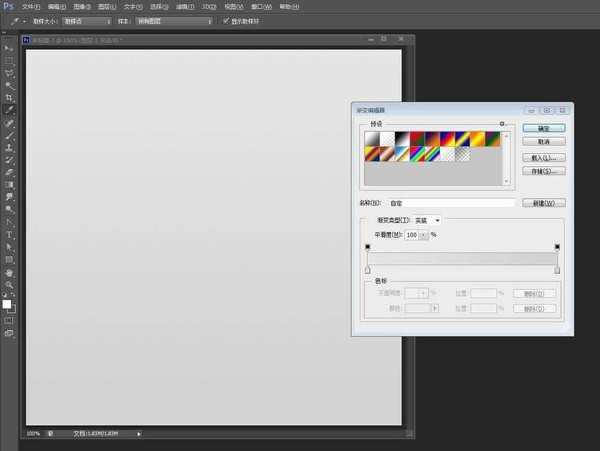Select the Eyedropper tool in the toolbar
Screen dimensions: 600x451
(x=10, y=110)
